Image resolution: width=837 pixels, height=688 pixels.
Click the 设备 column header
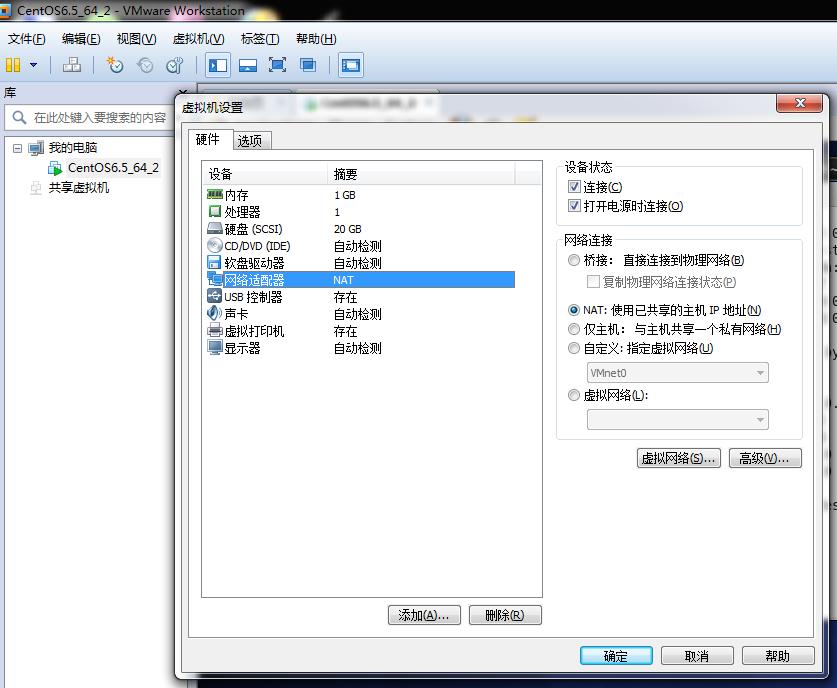pyautogui.click(x=265, y=175)
